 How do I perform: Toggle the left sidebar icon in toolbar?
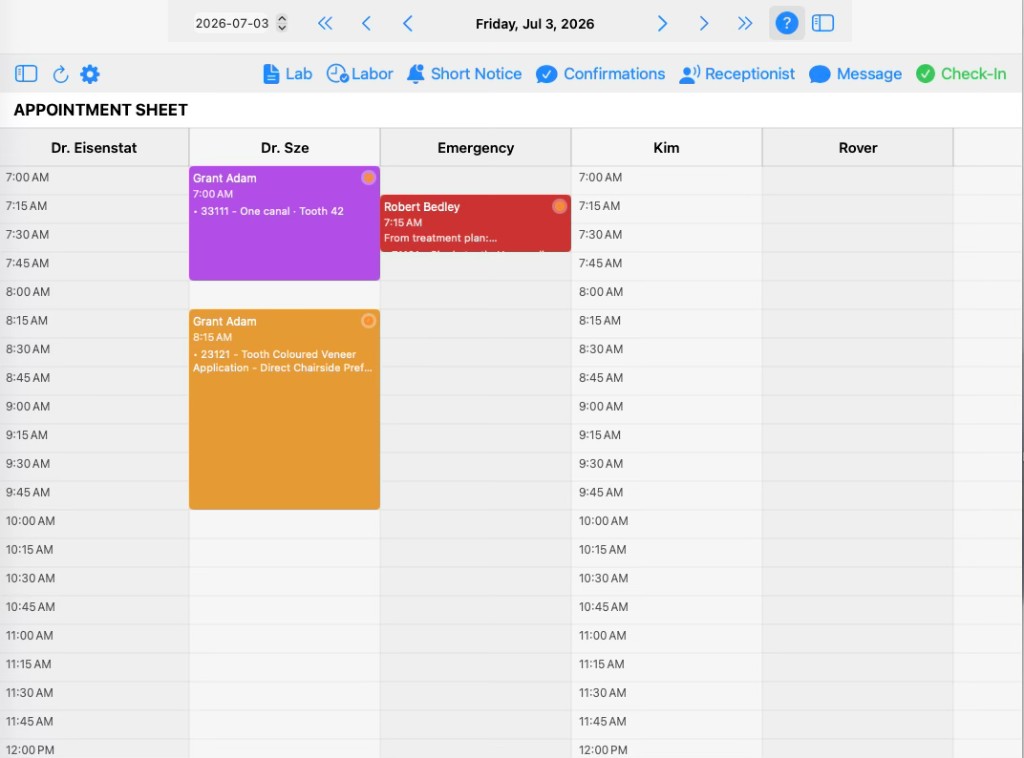[x=26, y=74]
